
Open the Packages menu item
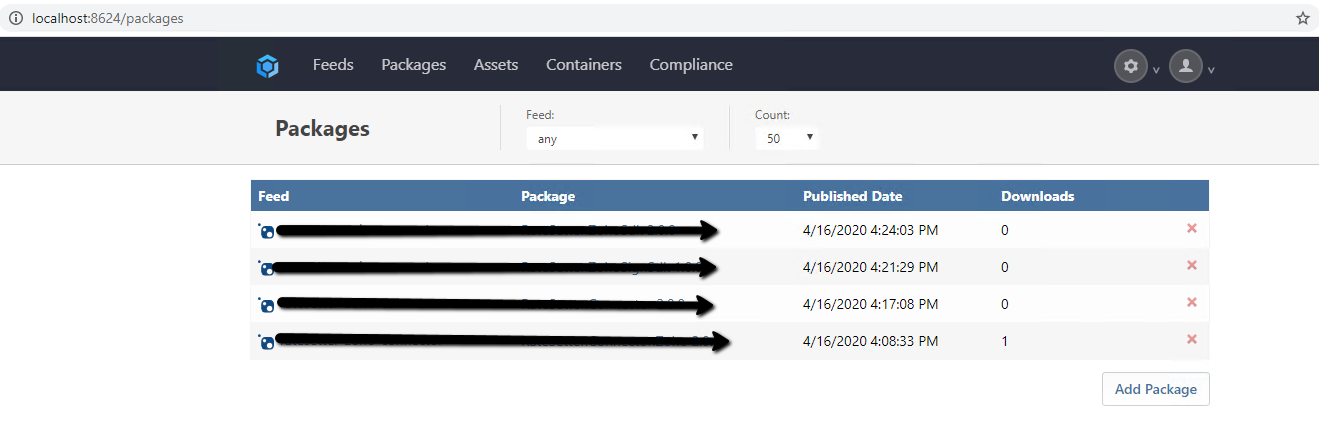click(413, 65)
